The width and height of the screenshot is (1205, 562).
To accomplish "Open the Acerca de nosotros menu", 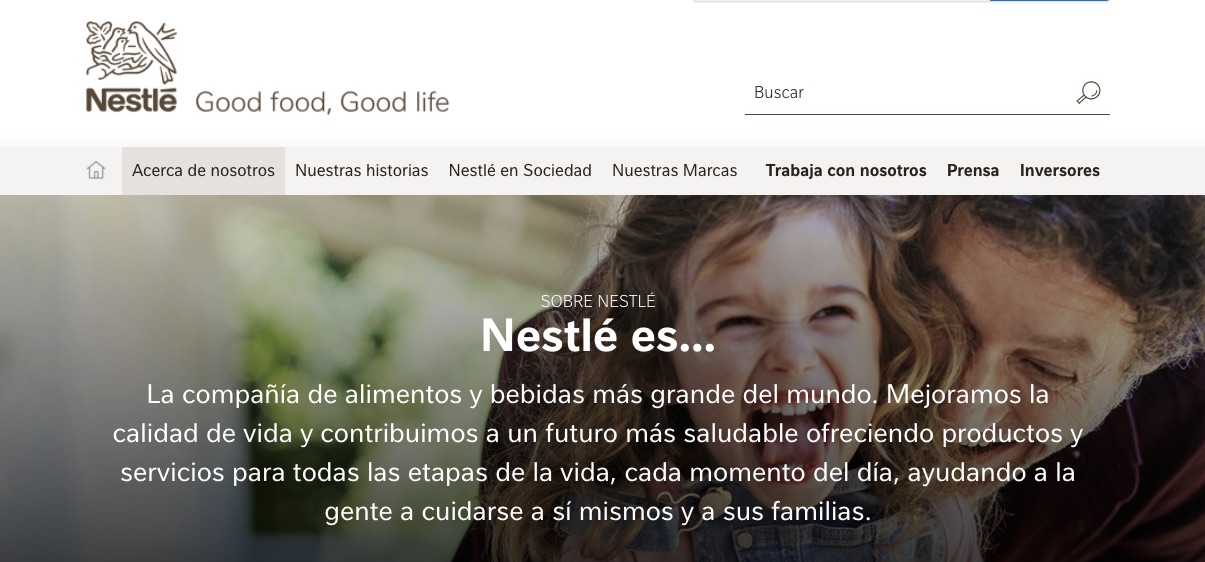I will pyautogui.click(x=203, y=171).
